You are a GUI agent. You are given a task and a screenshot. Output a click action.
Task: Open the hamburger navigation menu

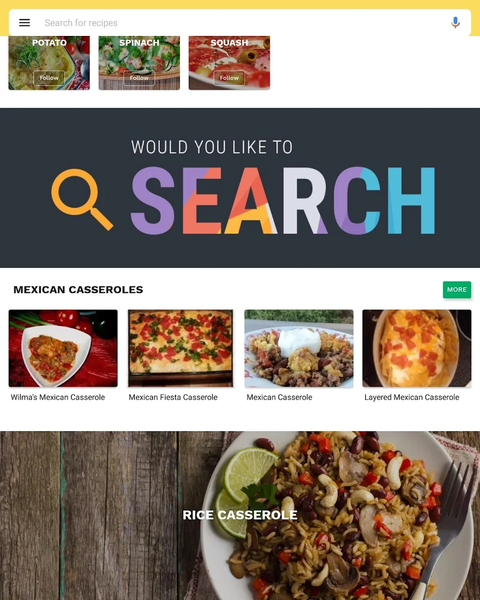click(x=24, y=23)
